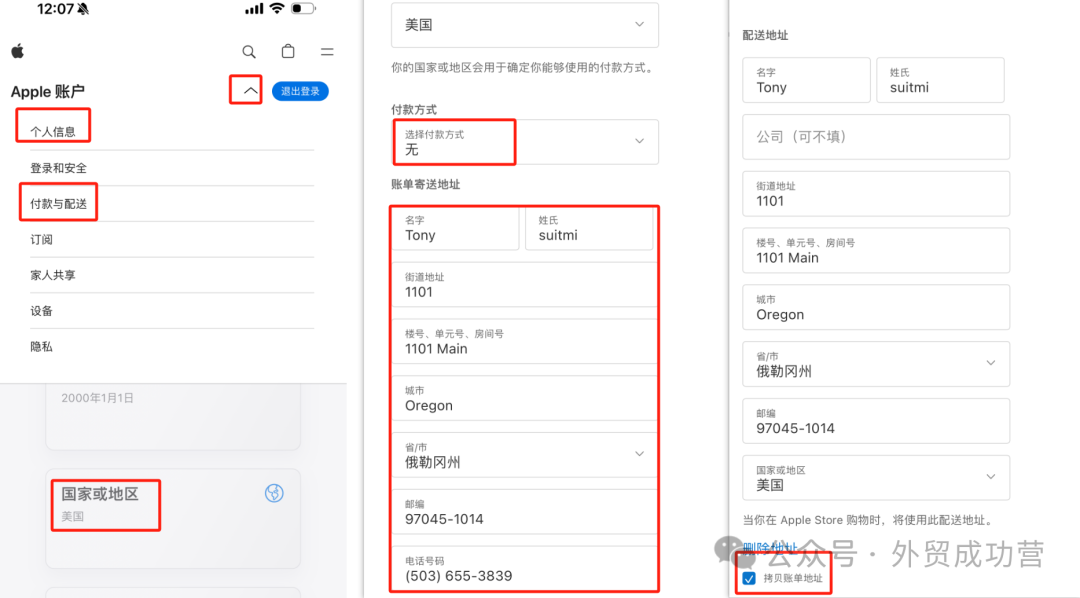Image resolution: width=1080 pixels, height=598 pixels.
Task: Click billing 楼号、单元号、房间号 field
Action: [525, 341]
